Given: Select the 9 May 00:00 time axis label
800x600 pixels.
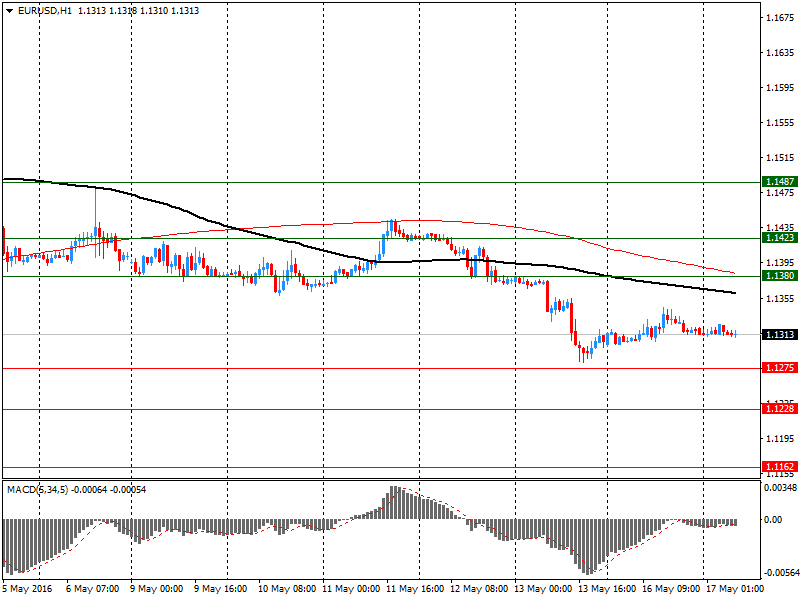Looking at the screenshot, I should (x=157, y=589).
